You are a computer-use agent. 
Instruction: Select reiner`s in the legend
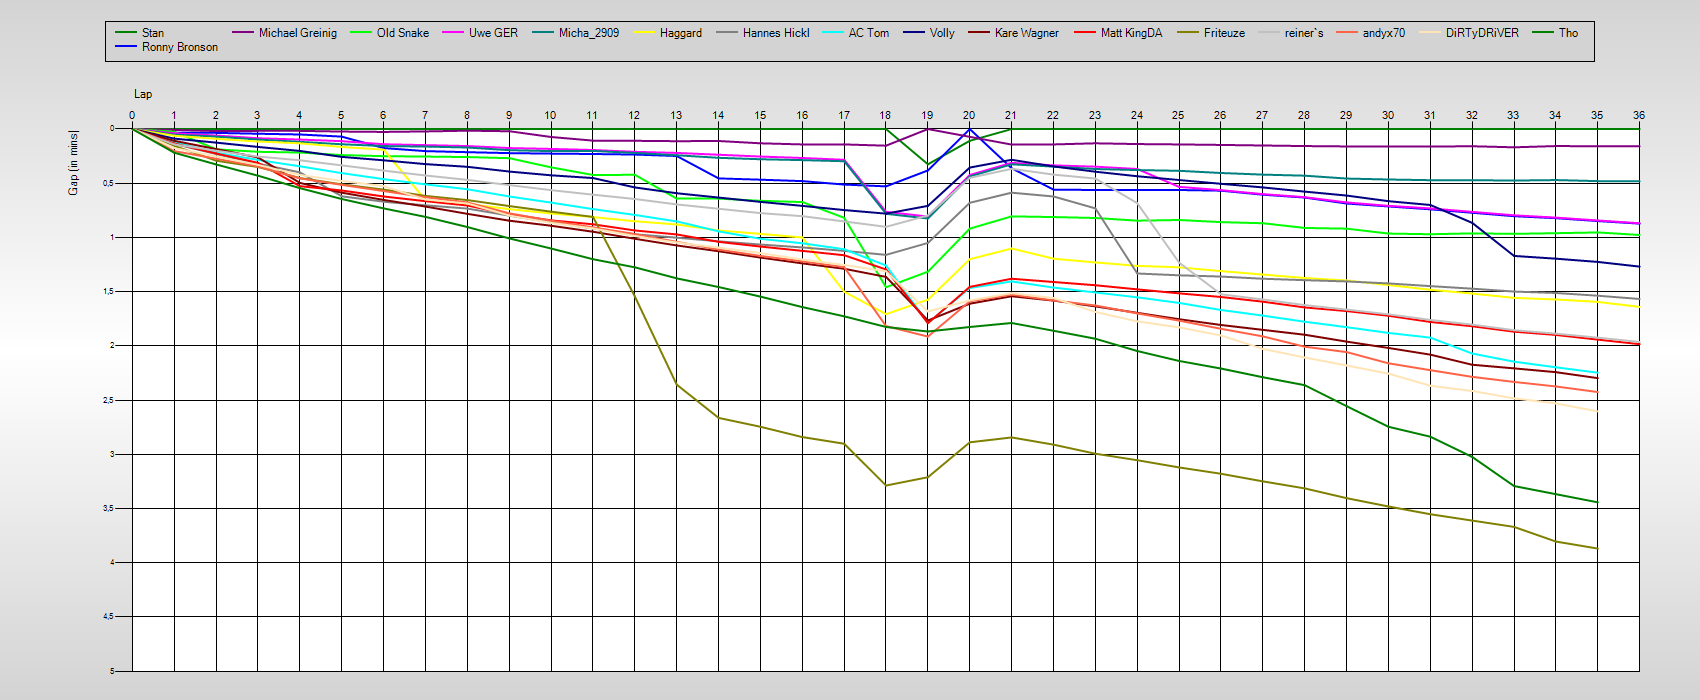coord(1304,33)
